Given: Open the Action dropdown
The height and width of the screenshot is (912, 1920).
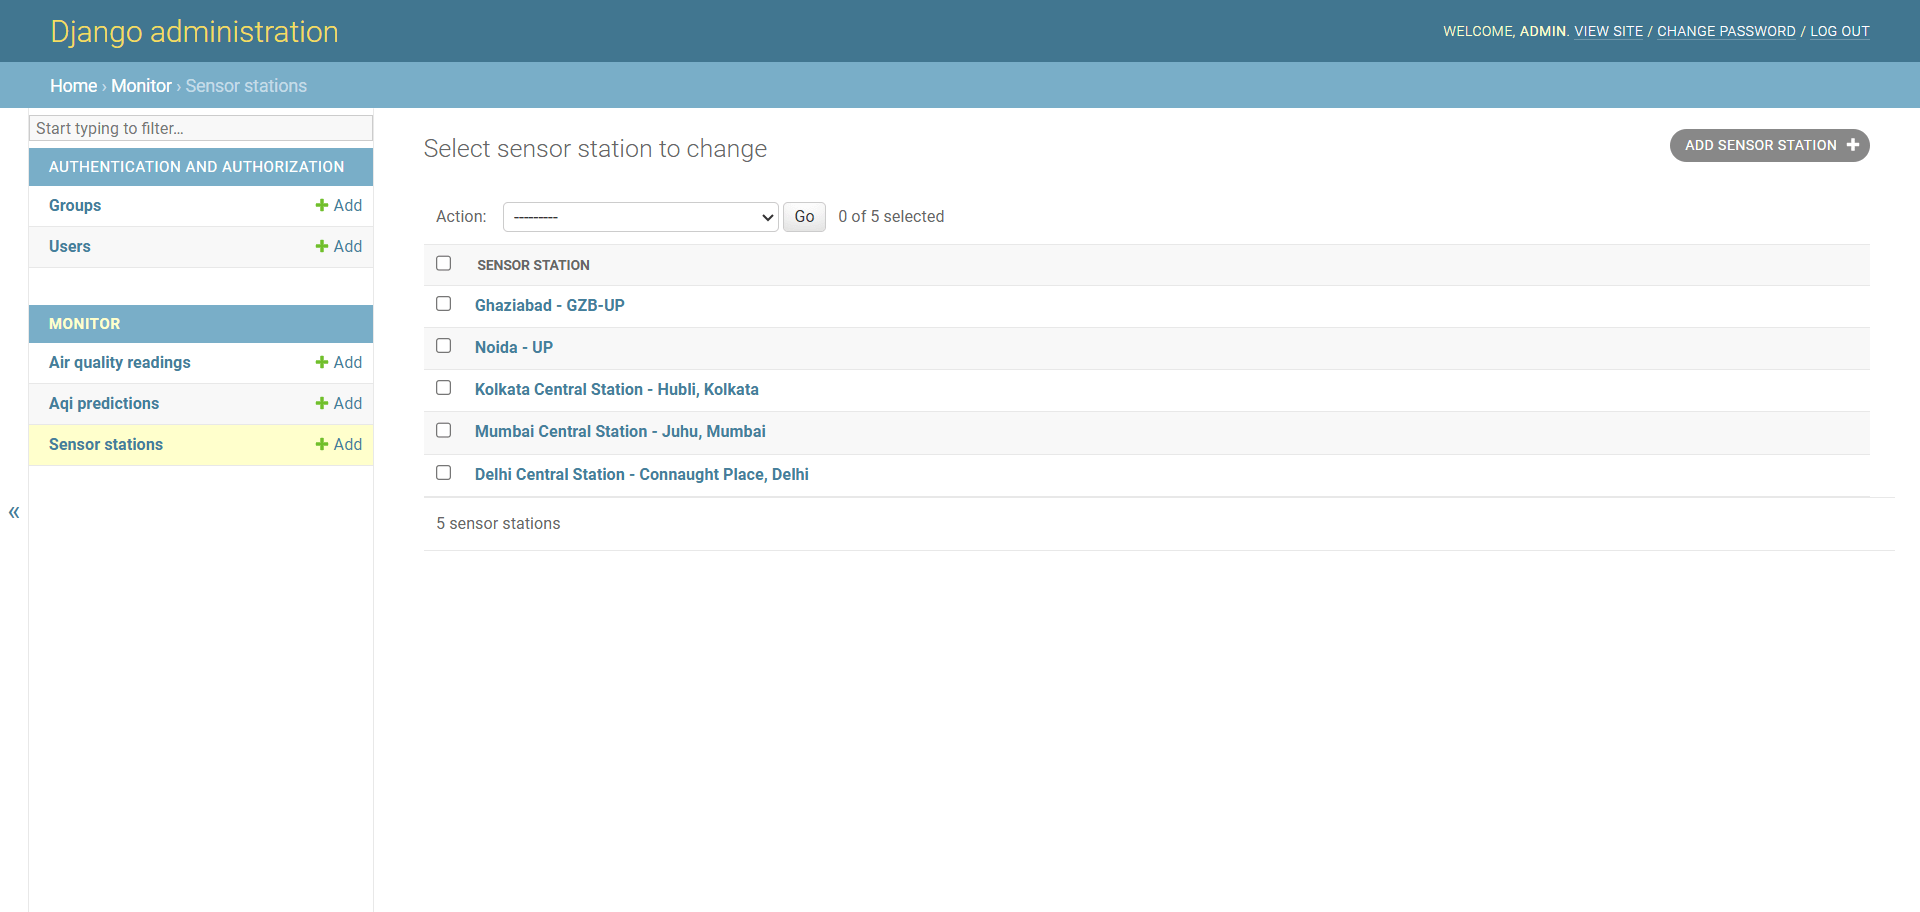Looking at the screenshot, I should (x=640, y=217).
